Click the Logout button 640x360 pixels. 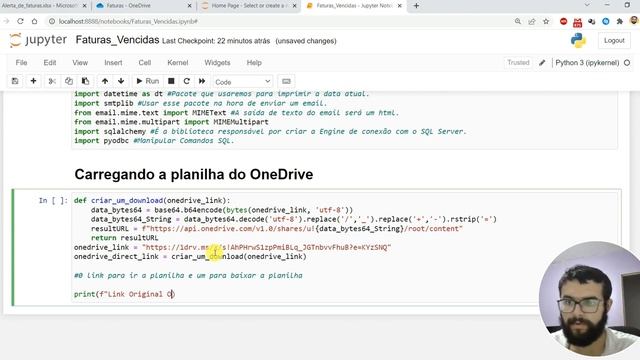point(614,41)
